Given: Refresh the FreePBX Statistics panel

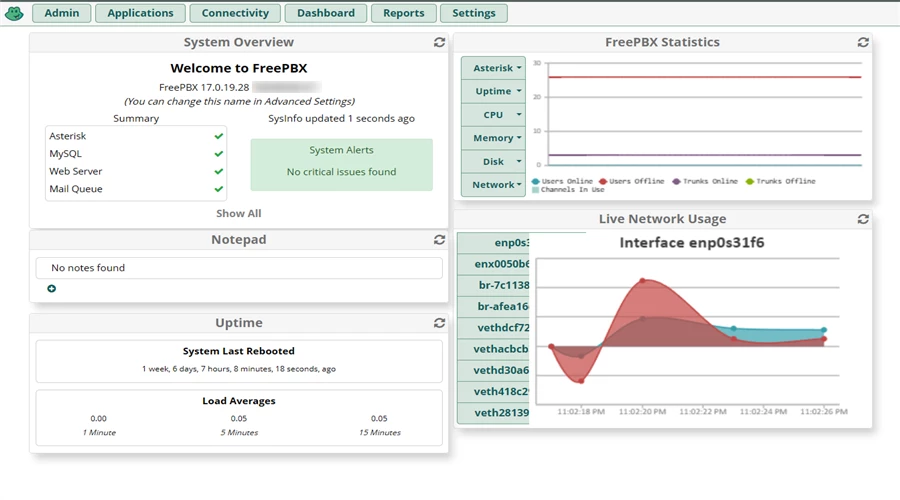Looking at the screenshot, I should (x=863, y=42).
